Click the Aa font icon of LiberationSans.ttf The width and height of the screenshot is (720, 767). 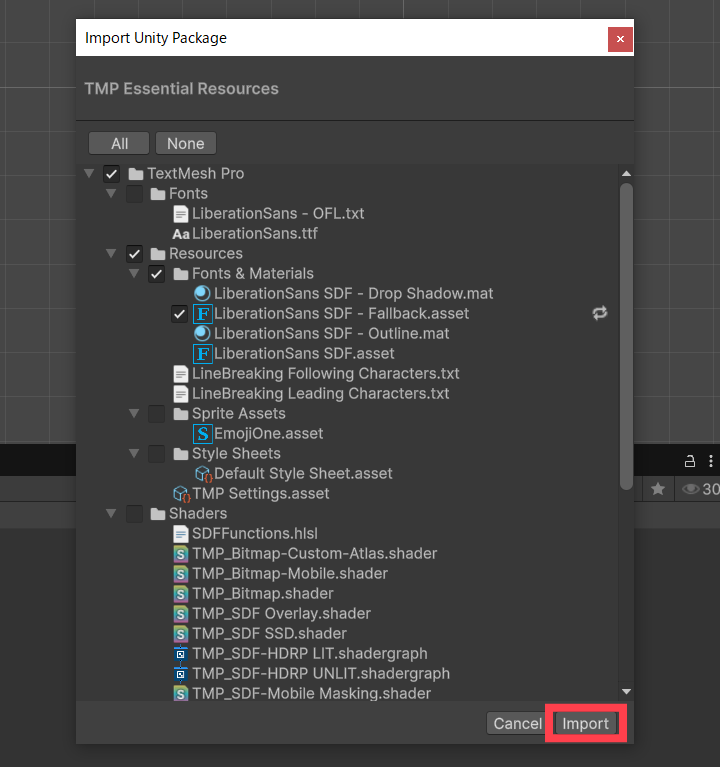180,234
